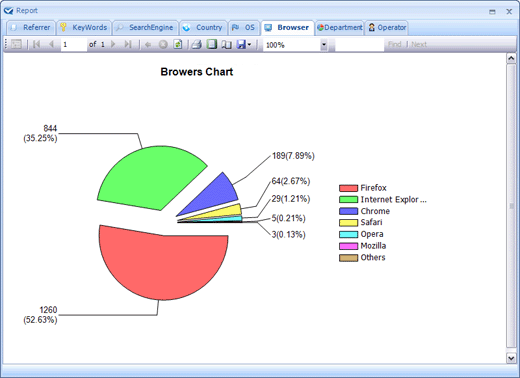Switch to print layout view
Image resolution: width=520 pixels, height=378 pixels.
pyautogui.click(x=212, y=44)
